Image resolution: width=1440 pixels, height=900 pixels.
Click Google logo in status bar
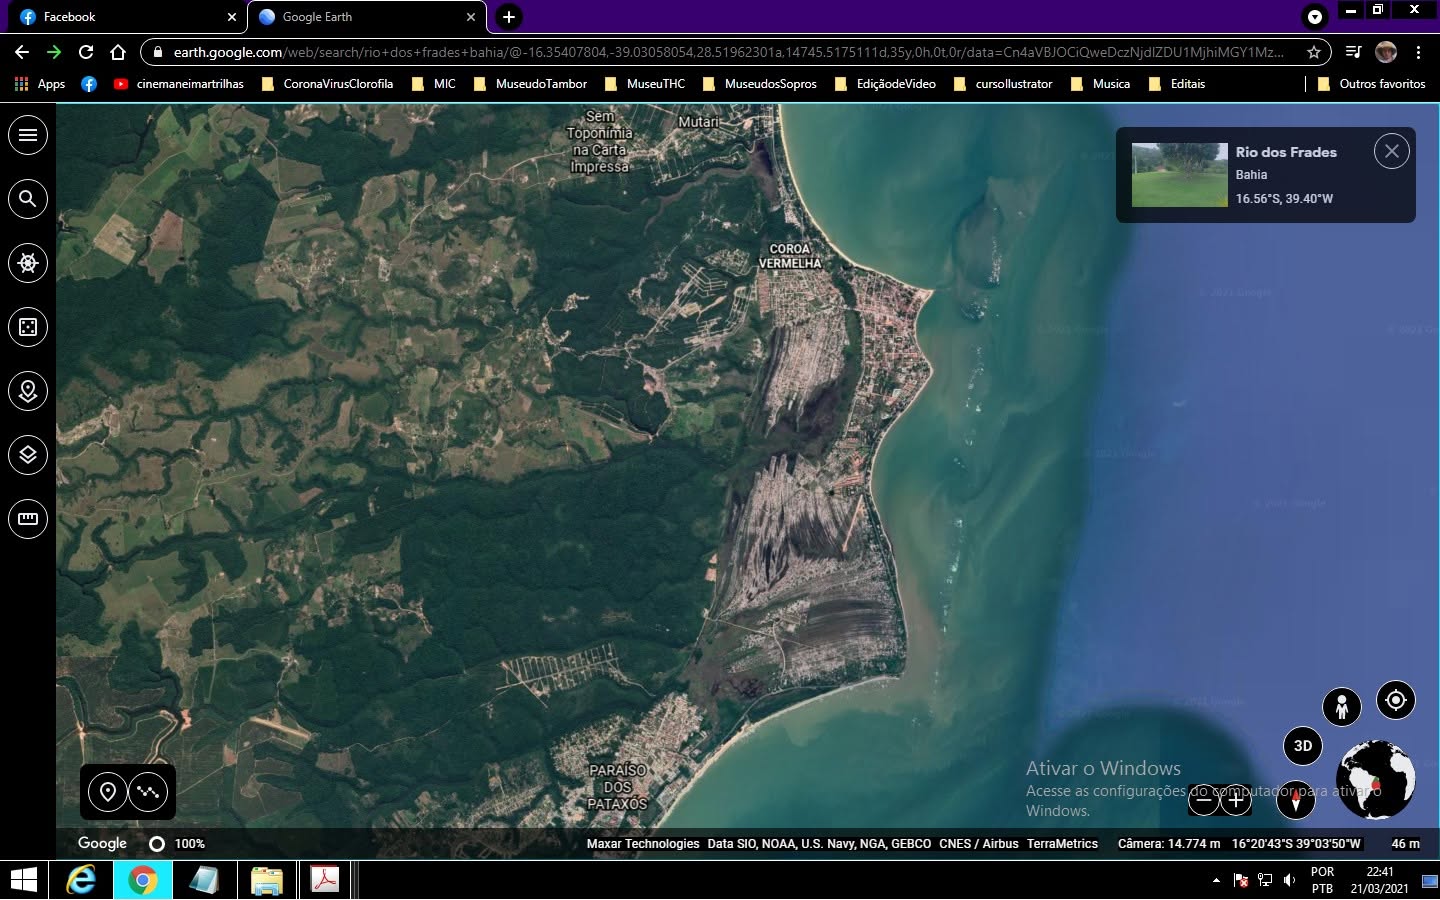click(x=102, y=843)
